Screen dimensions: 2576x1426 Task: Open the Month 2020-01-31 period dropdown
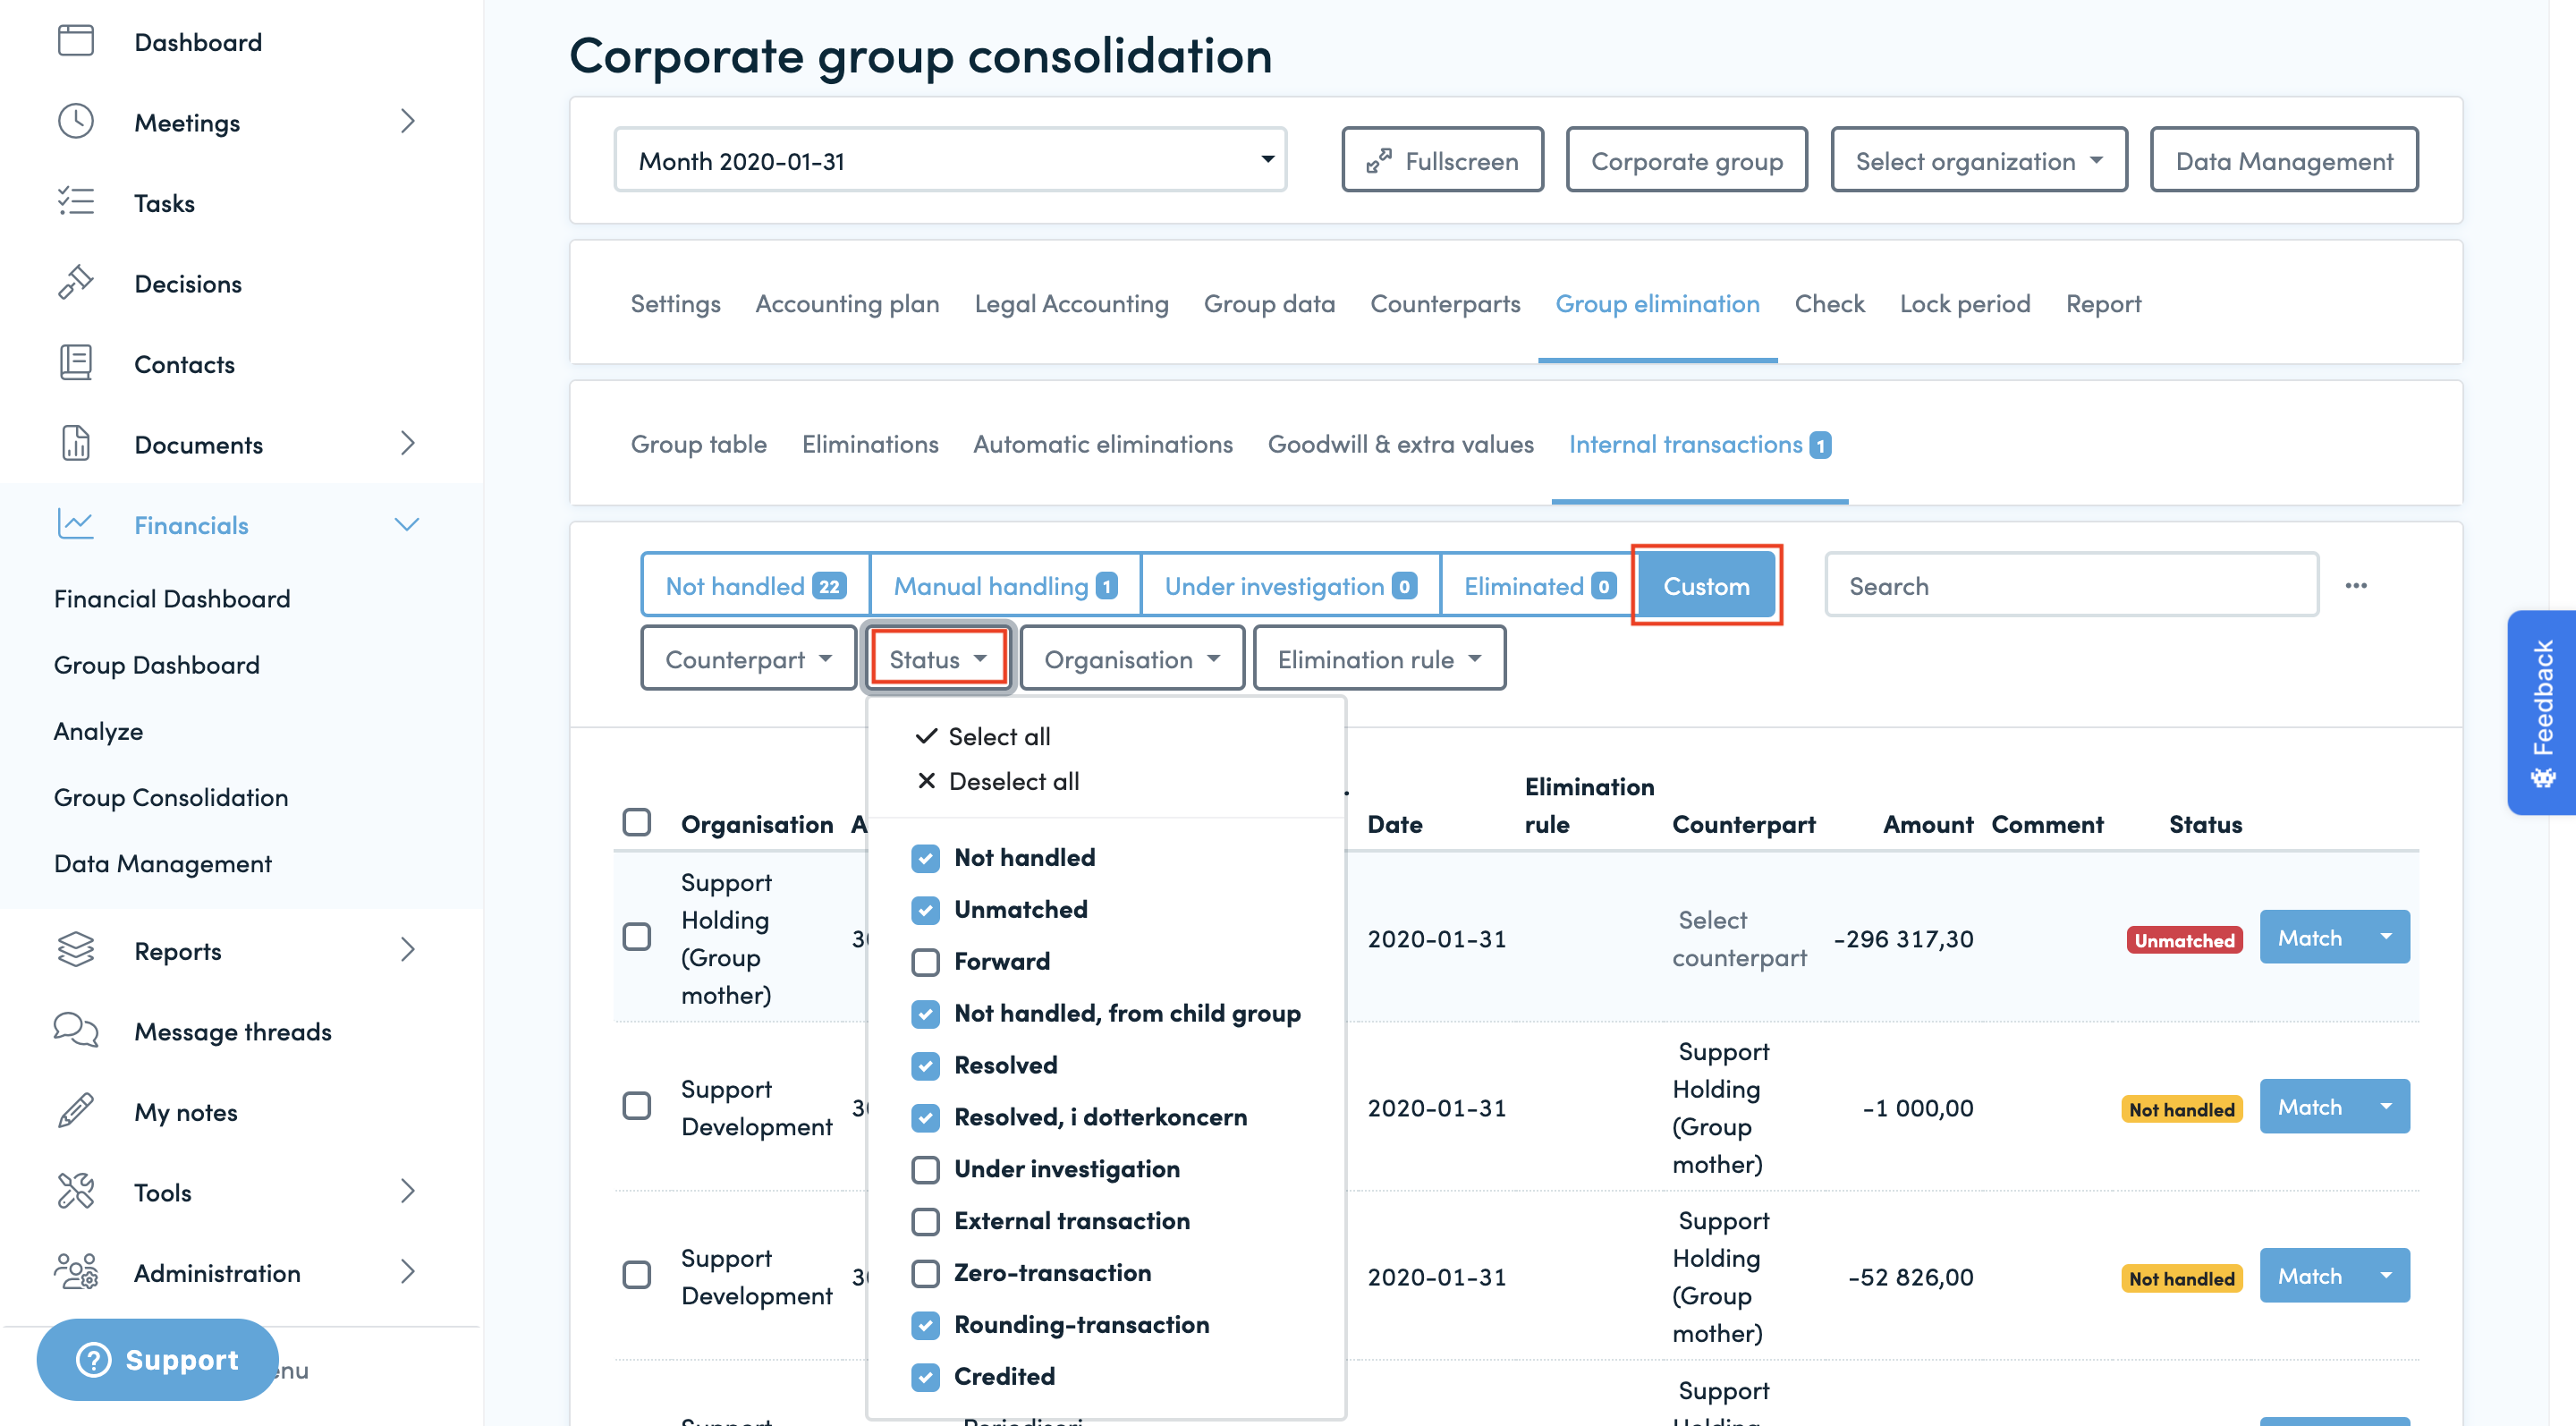tap(950, 160)
